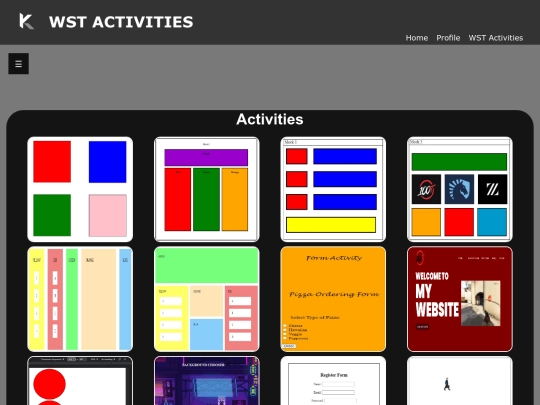Open the hamburger menu button
The height and width of the screenshot is (405, 540).
(x=19, y=64)
